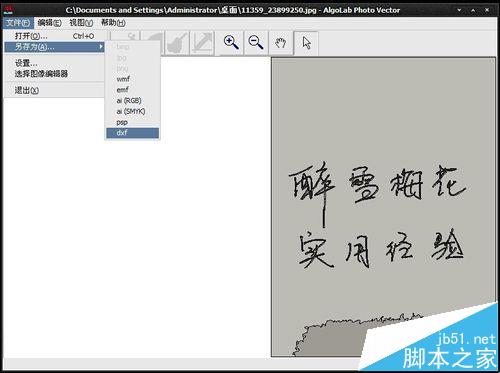The image size is (500, 373).
Task: Open the 编辑(E) menu
Action: click(x=49, y=23)
